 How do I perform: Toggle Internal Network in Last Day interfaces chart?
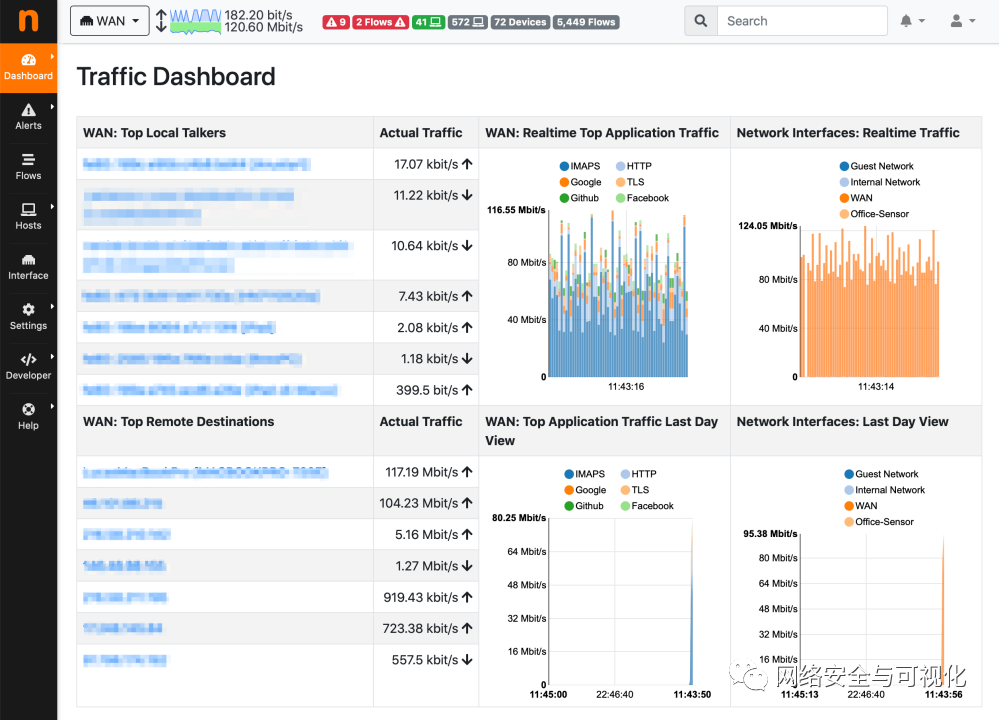(x=884, y=490)
